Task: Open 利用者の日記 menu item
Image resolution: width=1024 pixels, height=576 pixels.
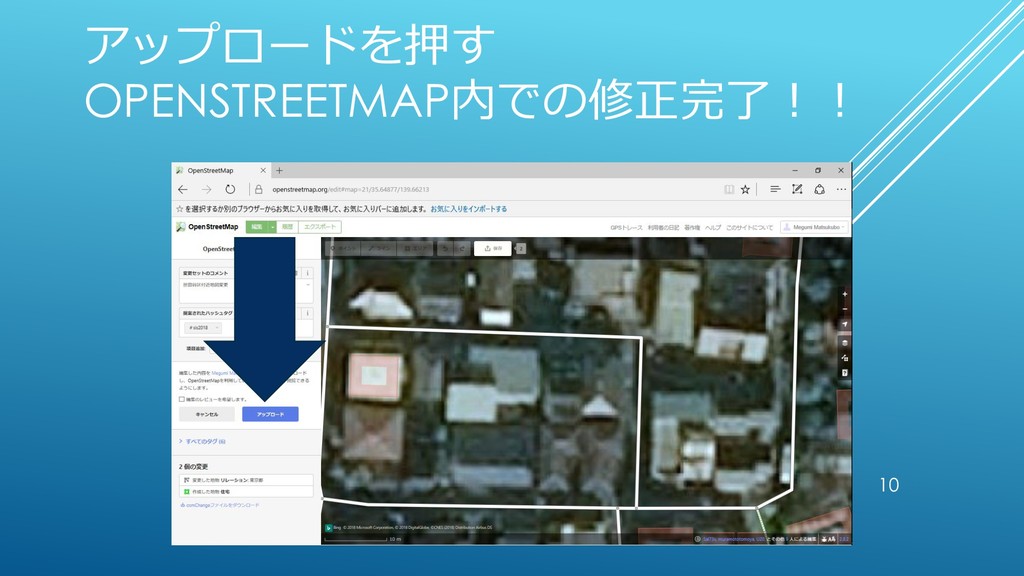Action: pyautogui.click(x=664, y=227)
